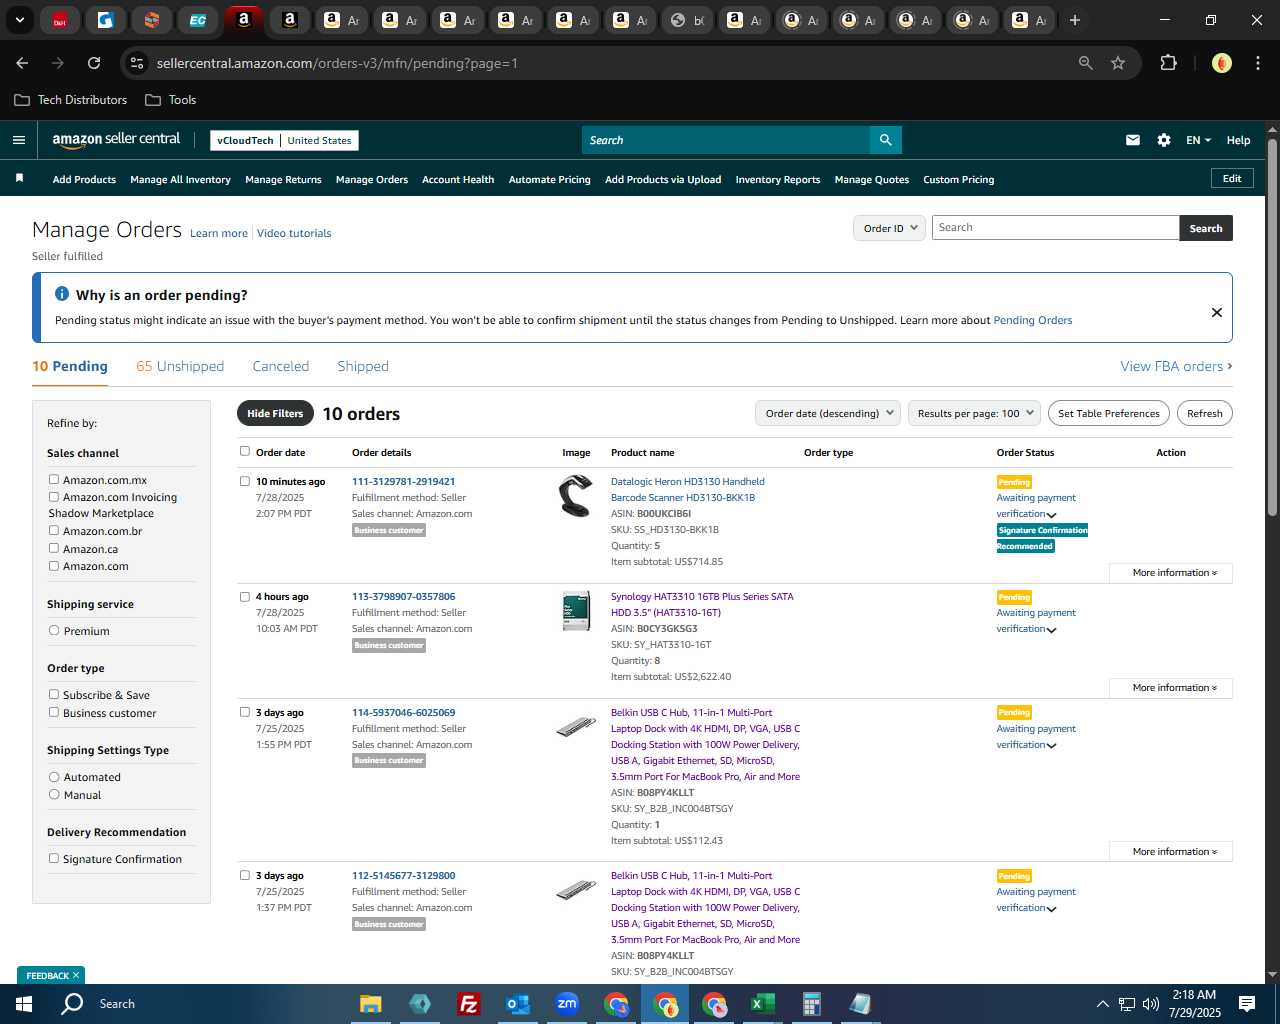The image size is (1280, 1024).
Task: Open the tab search dropdown arrow
Action: [x=20, y=20]
